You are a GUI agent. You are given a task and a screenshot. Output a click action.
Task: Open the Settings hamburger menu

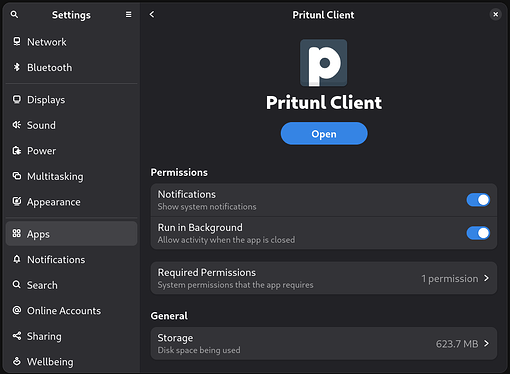click(x=128, y=15)
